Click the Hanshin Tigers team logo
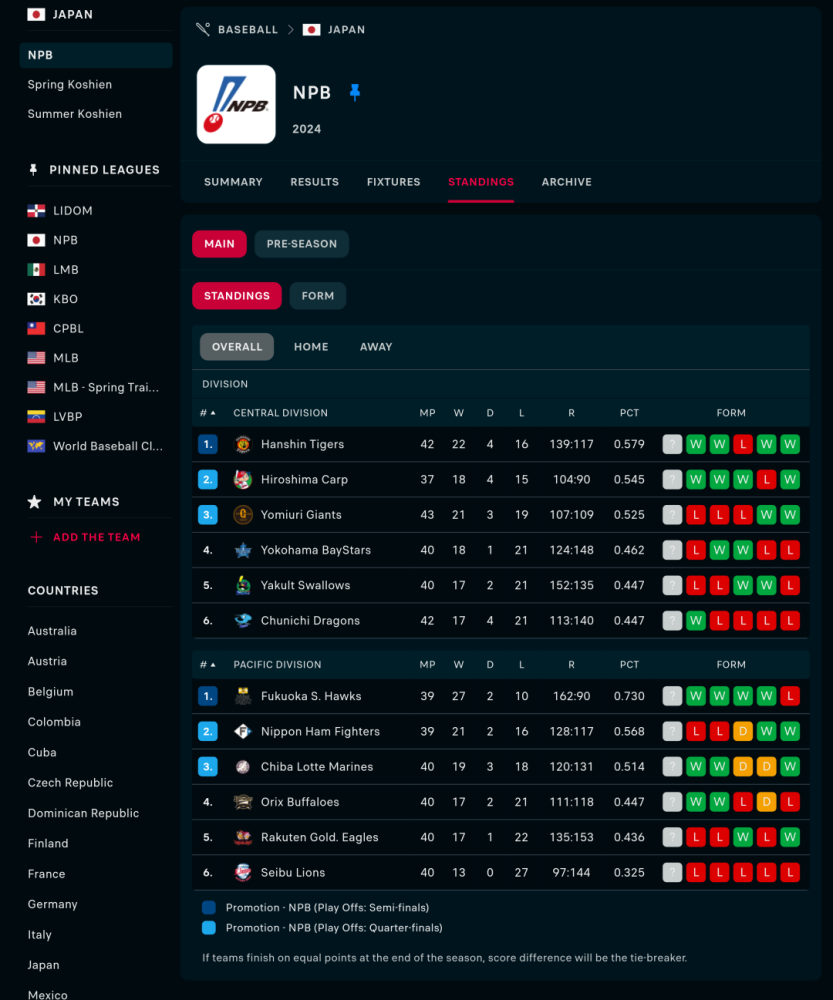833x1000 pixels. tap(242, 444)
